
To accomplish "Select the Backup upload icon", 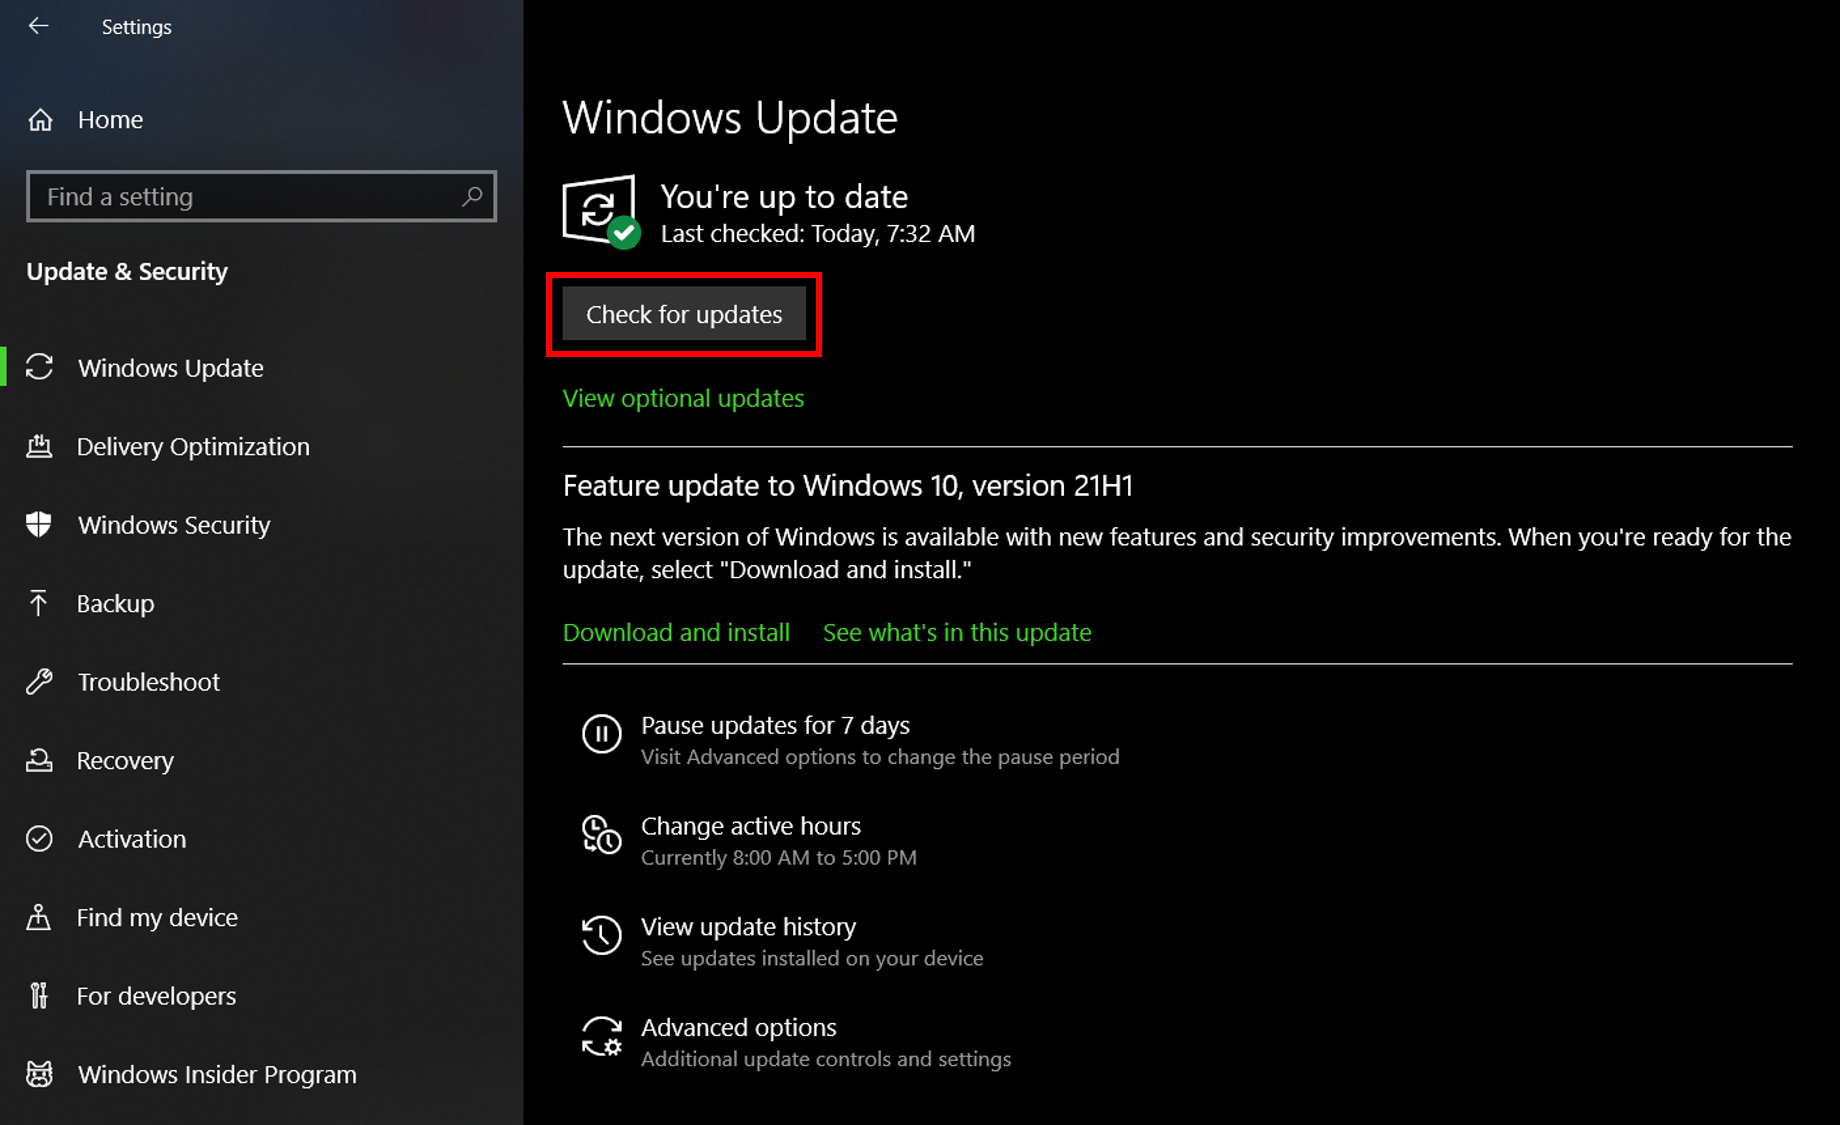I will tap(40, 603).
